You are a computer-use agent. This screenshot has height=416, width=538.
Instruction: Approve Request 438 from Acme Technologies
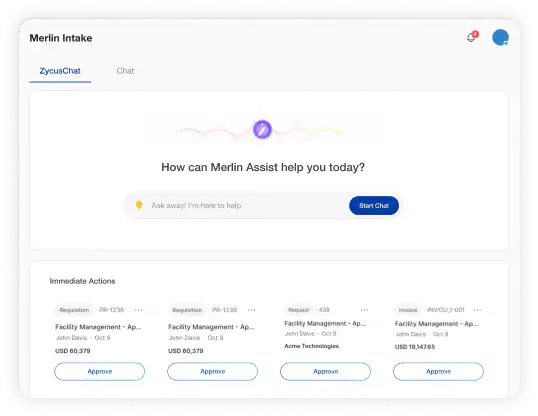(325, 371)
